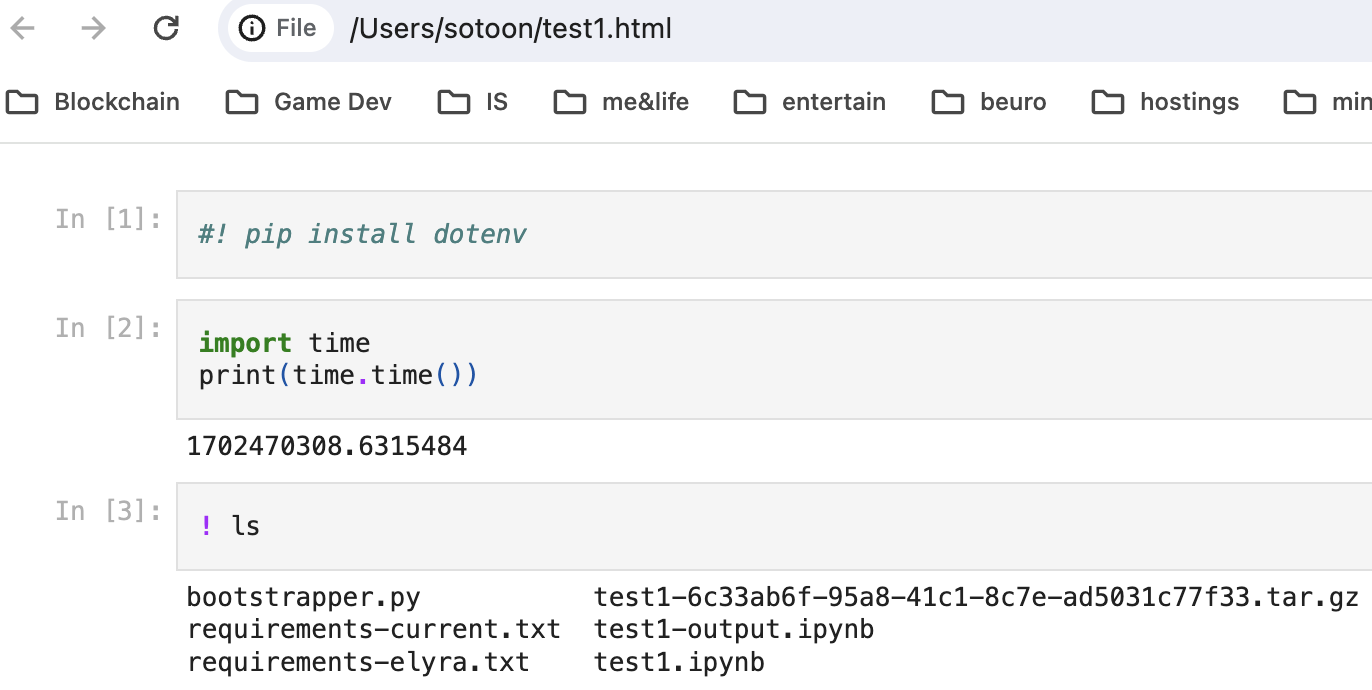Open the IS bookmark folder
The width and height of the screenshot is (1372, 690).
[x=474, y=102]
